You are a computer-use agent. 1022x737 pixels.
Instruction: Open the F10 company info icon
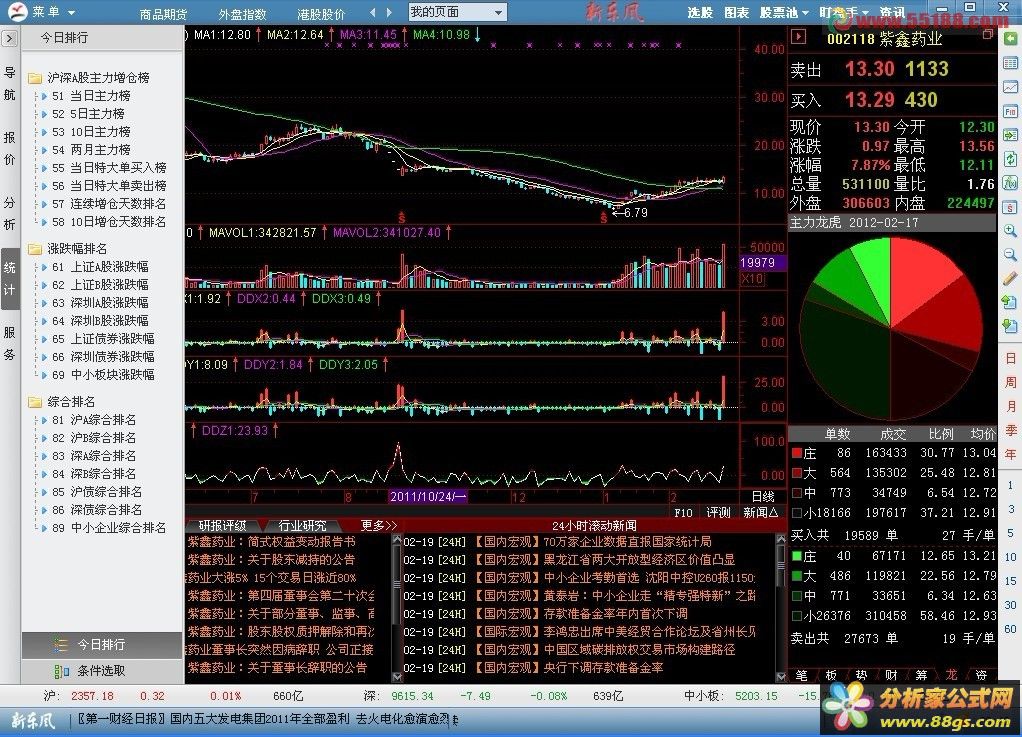click(x=1010, y=111)
